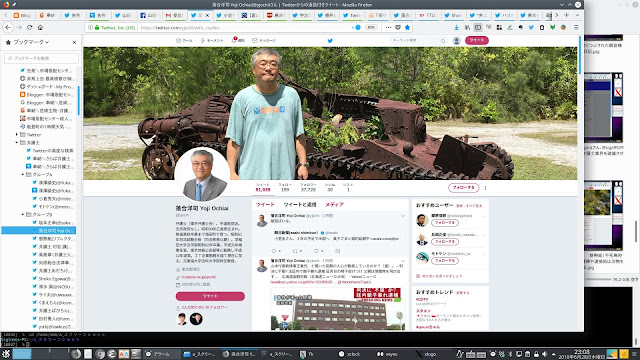Click the magnifier in Twitter search box
Image resolution: width=640 pixels, height=360 pixels.
(443, 40)
